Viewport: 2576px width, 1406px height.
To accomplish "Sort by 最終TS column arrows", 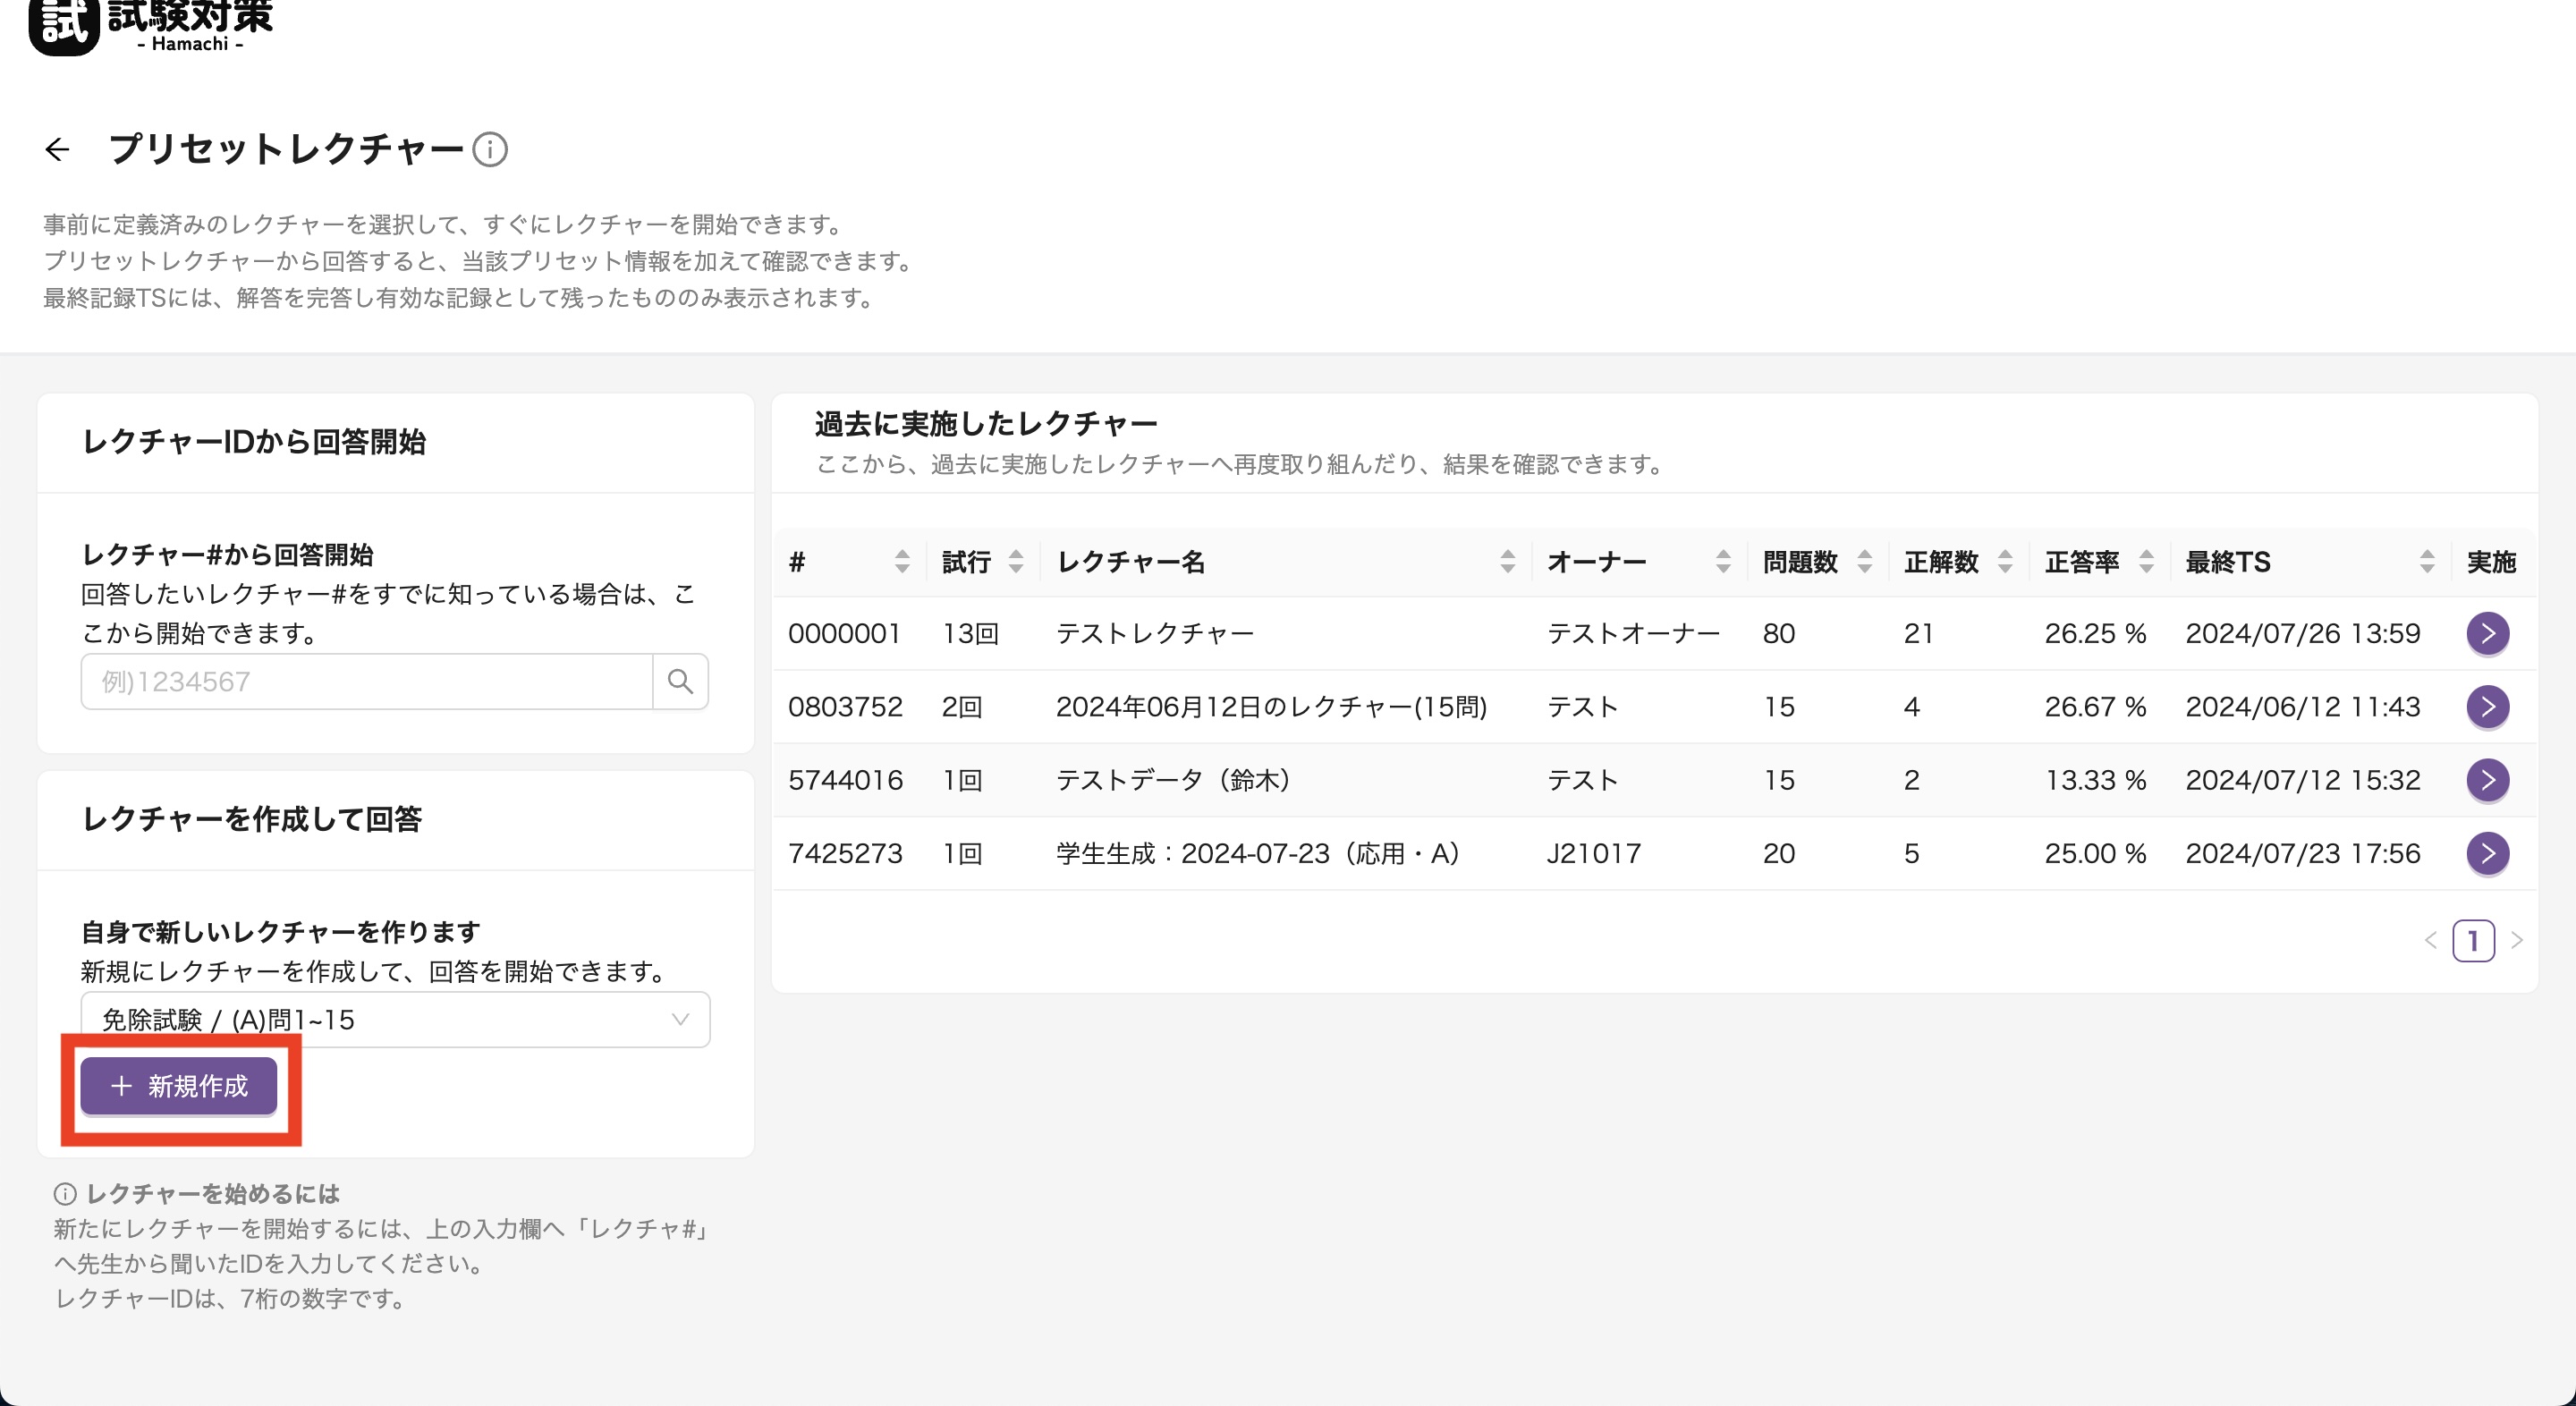I will click(x=2427, y=562).
